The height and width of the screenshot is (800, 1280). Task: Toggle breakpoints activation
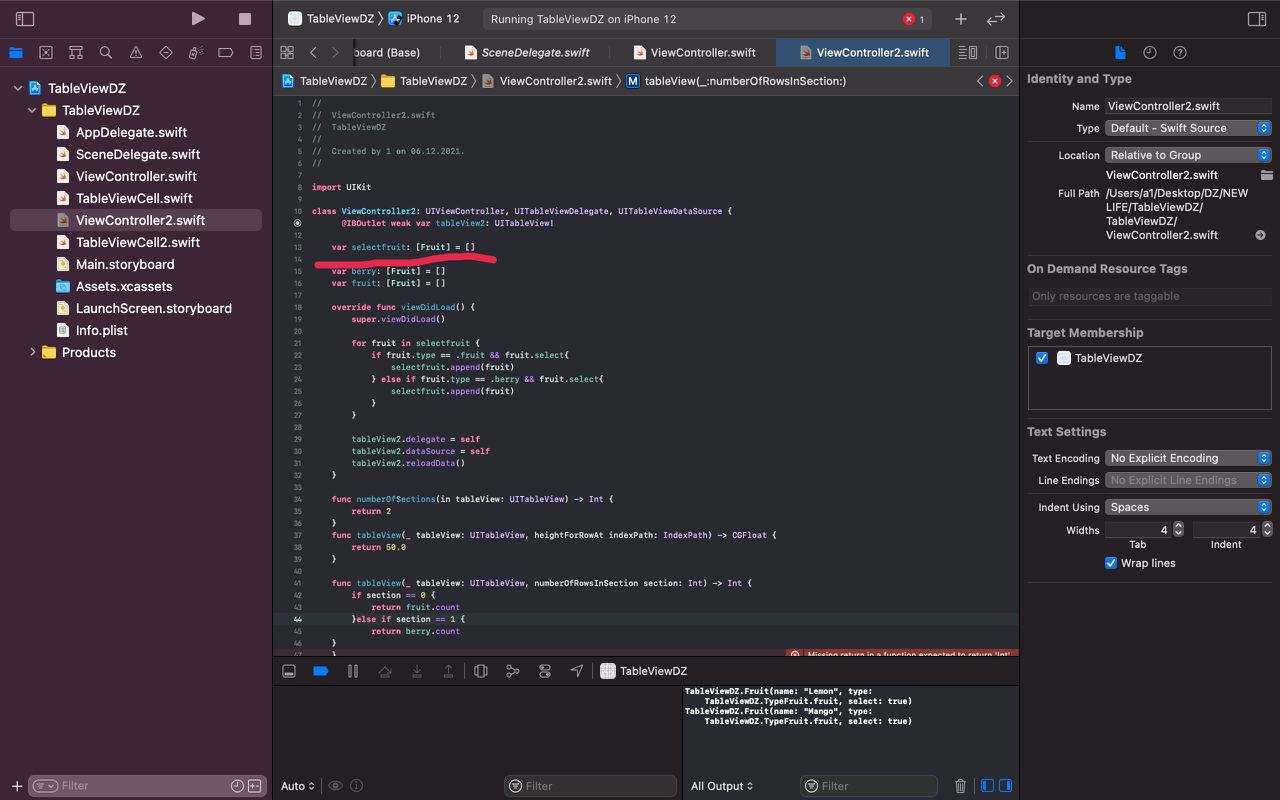pyautogui.click(x=321, y=671)
